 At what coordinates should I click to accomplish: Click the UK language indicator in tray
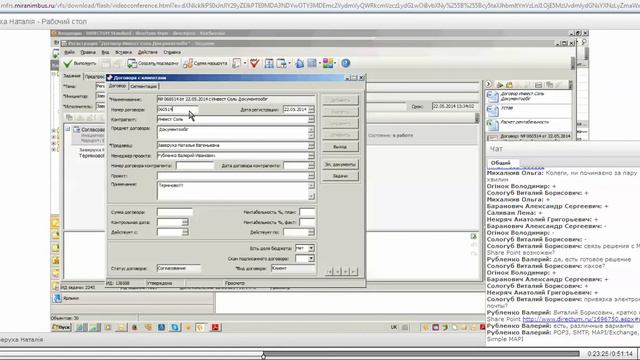point(394,327)
